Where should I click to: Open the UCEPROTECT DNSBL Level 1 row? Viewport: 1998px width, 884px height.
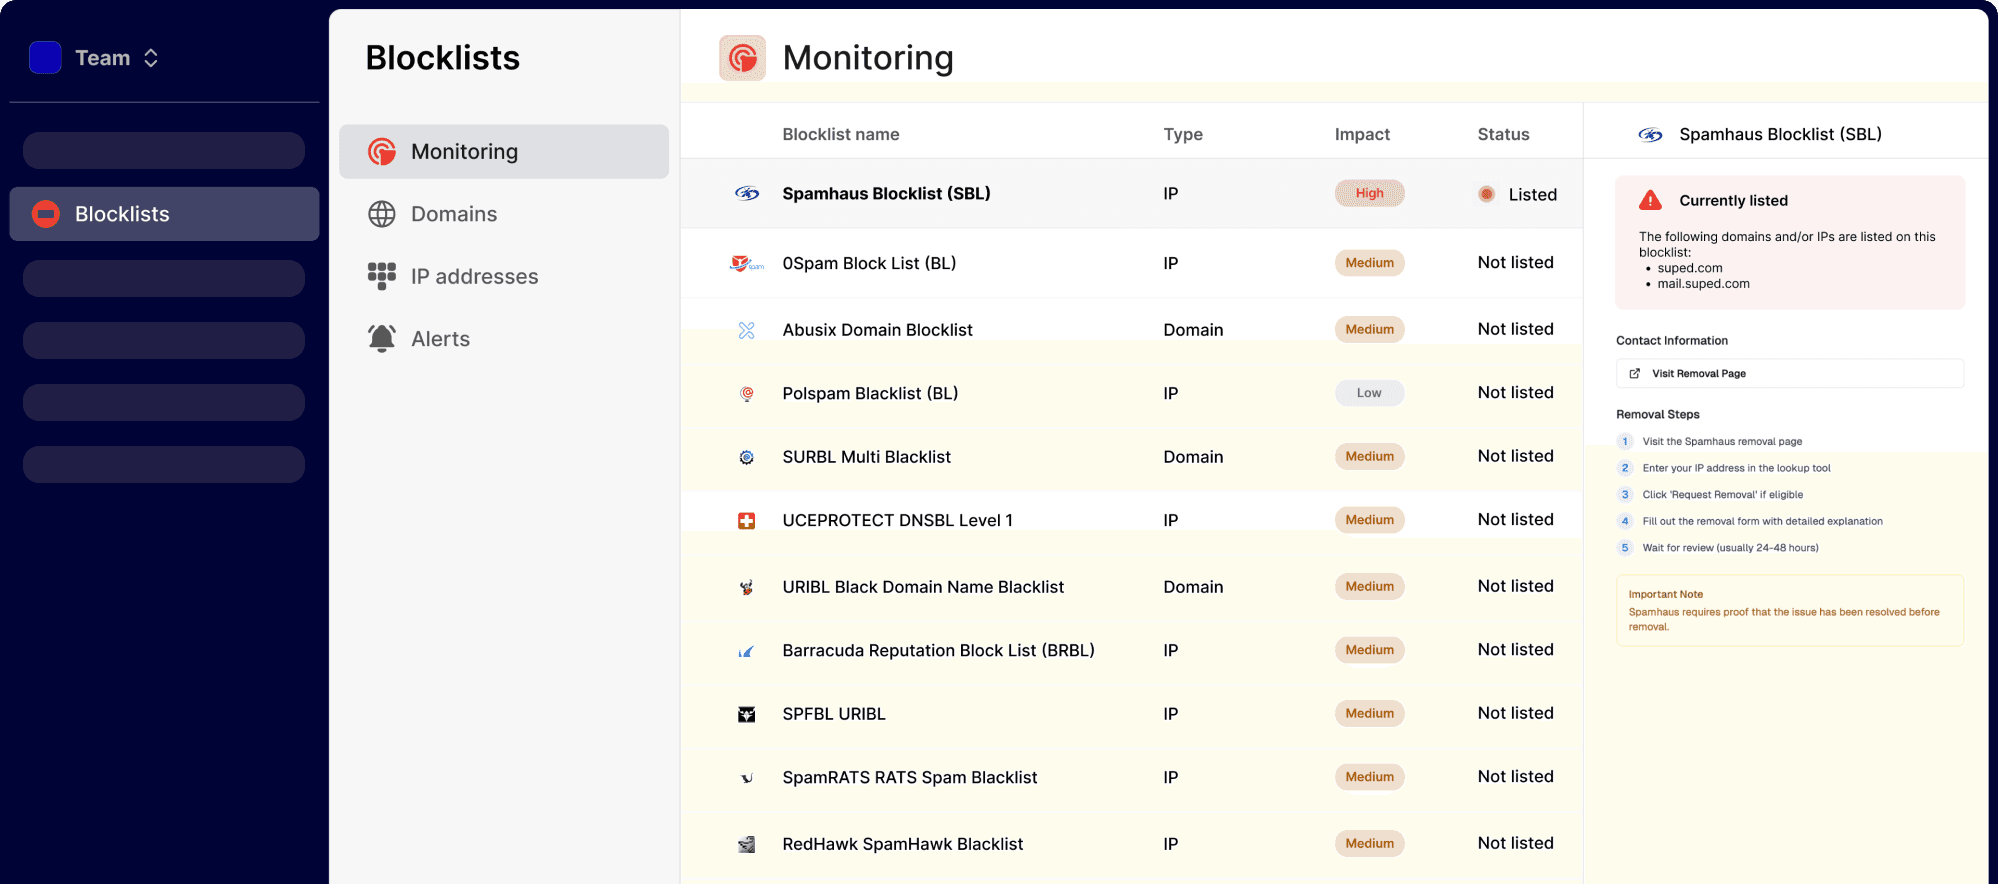tap(1131, 520)
